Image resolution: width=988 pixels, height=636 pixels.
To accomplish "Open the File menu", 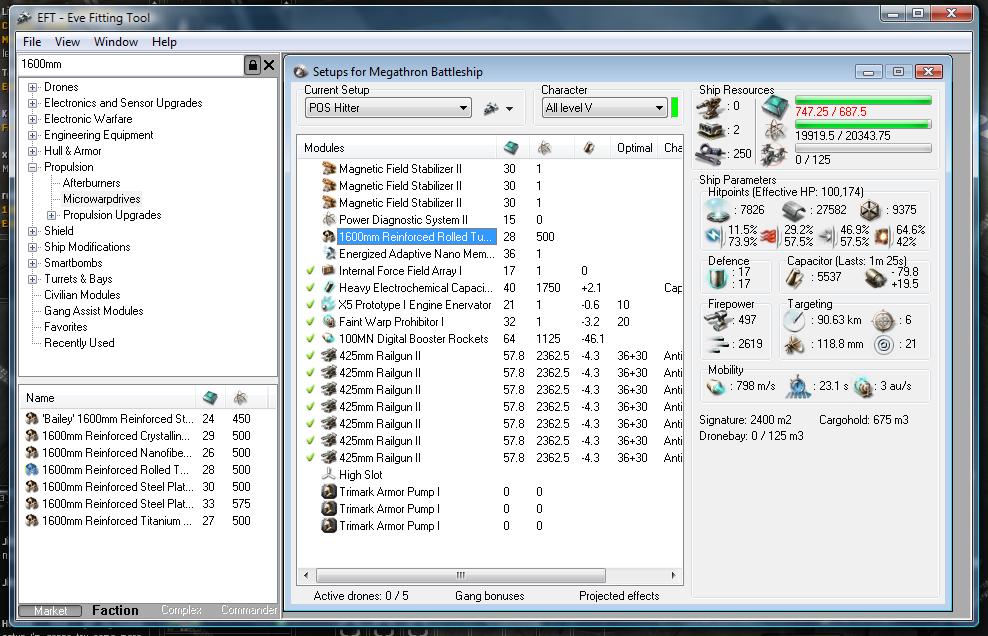I will coord(32,42).
